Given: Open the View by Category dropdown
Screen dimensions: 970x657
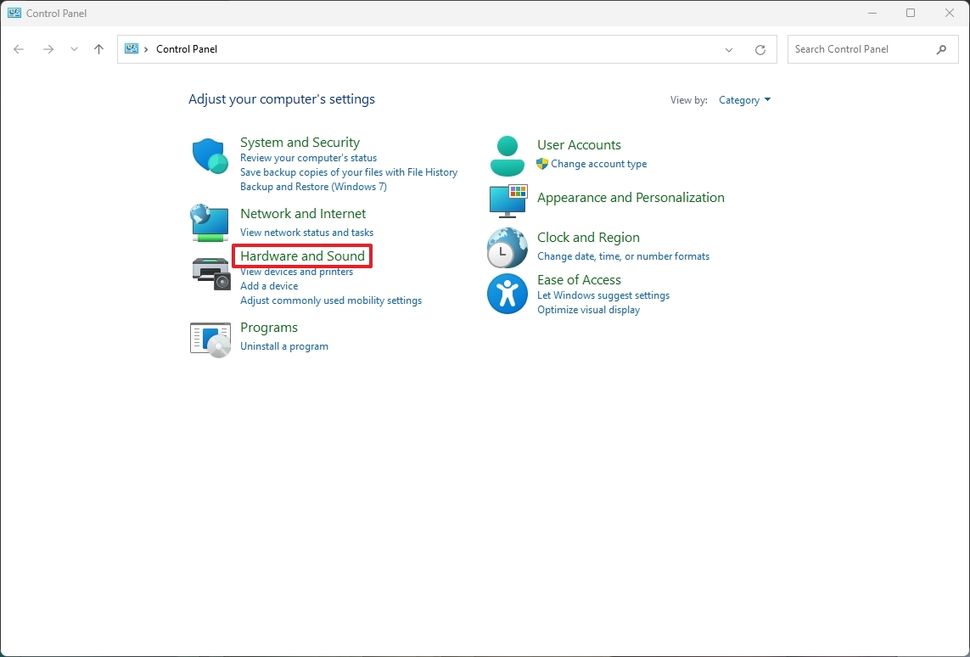Looking at the screenshot, I should [x=744, y=100].
